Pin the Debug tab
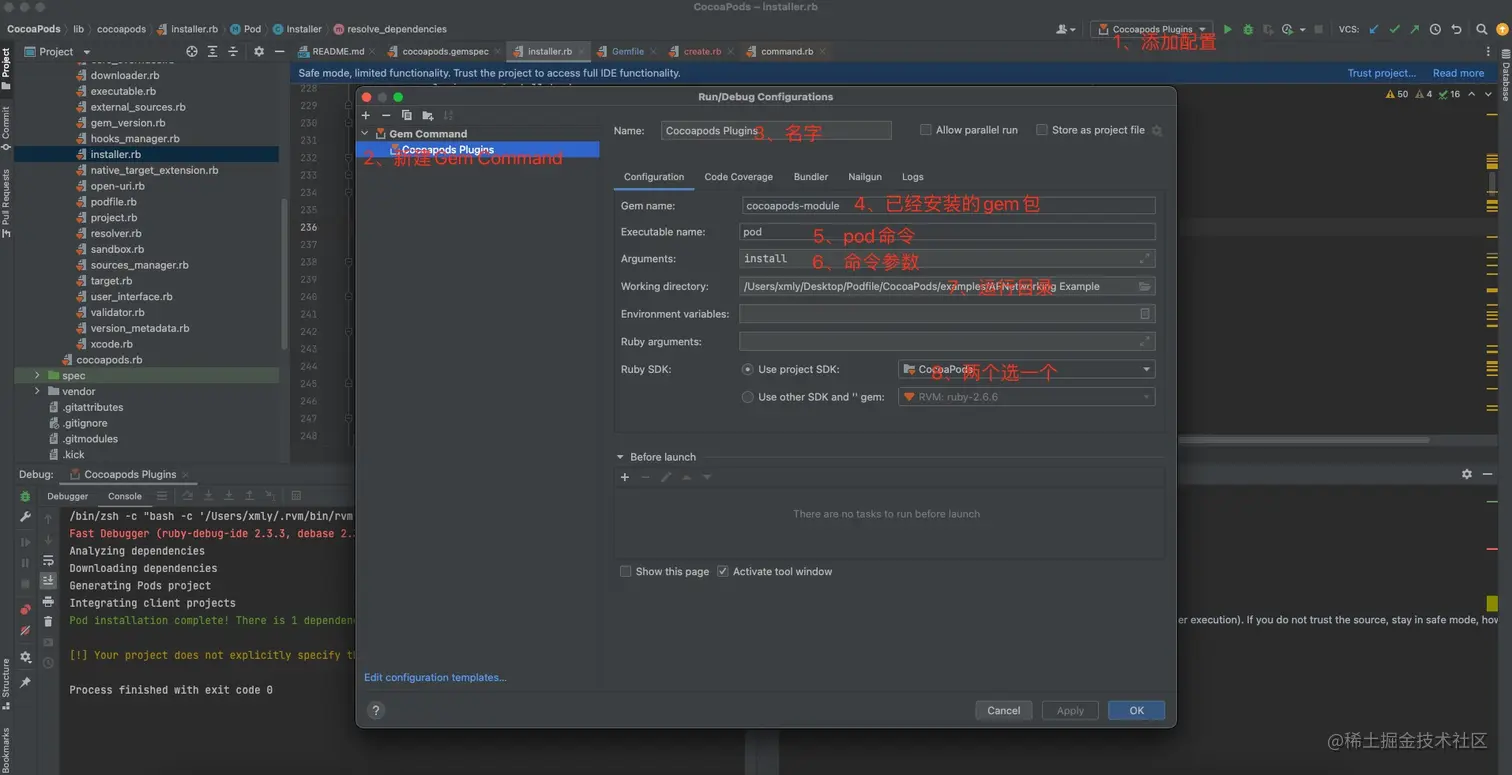The height and width of the screenshot is (775, 1512). 25,683
